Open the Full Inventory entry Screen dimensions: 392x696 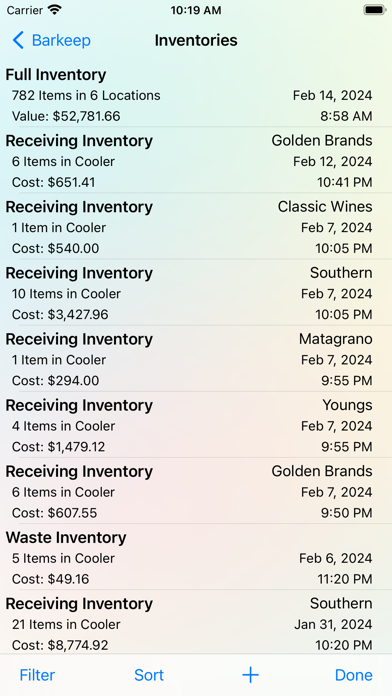pyautogui.click(x=196, y=95)
